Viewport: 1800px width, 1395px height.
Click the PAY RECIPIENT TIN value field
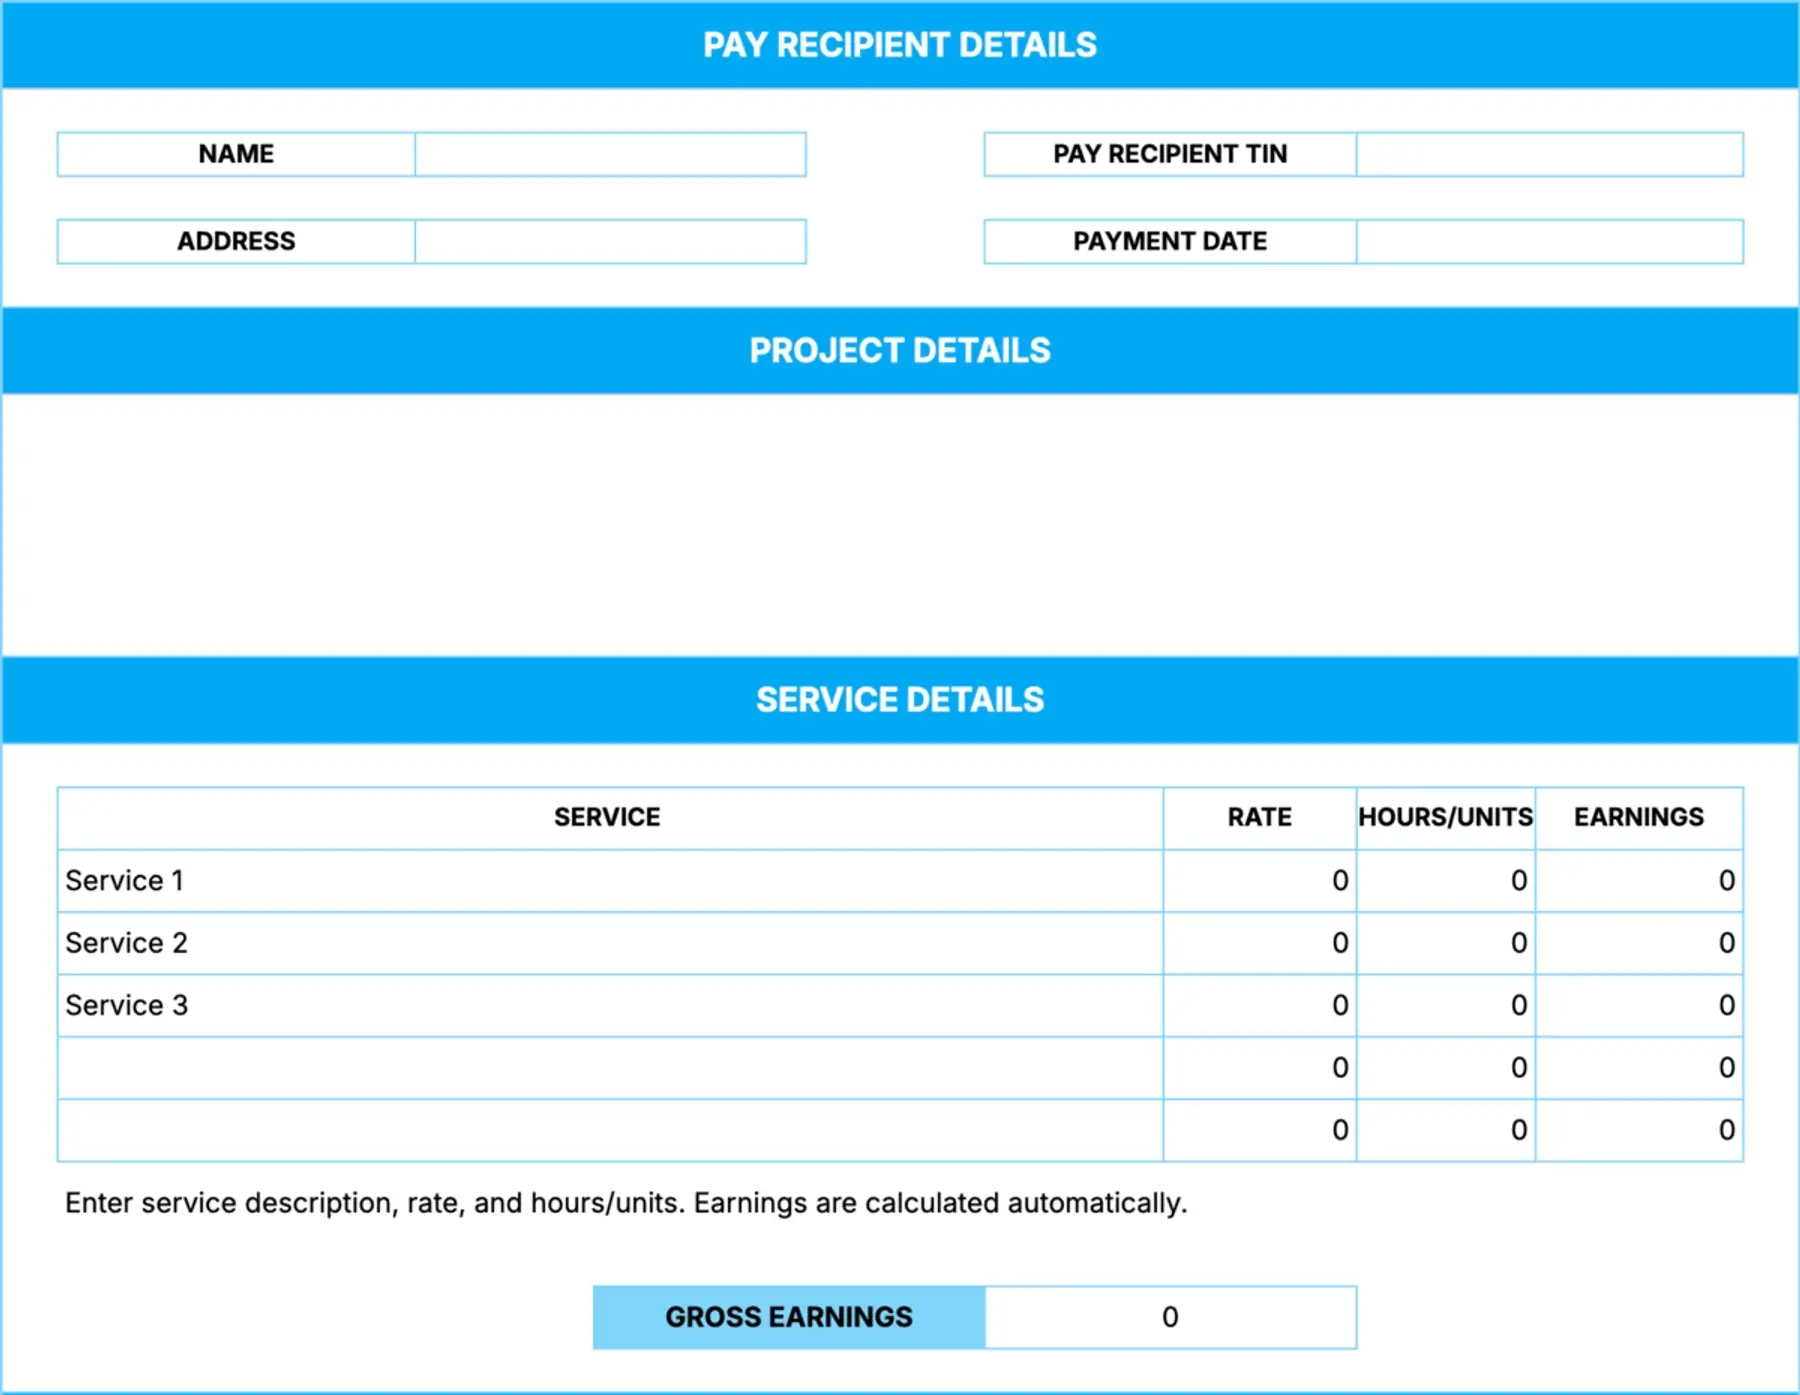pos(1549,154)
